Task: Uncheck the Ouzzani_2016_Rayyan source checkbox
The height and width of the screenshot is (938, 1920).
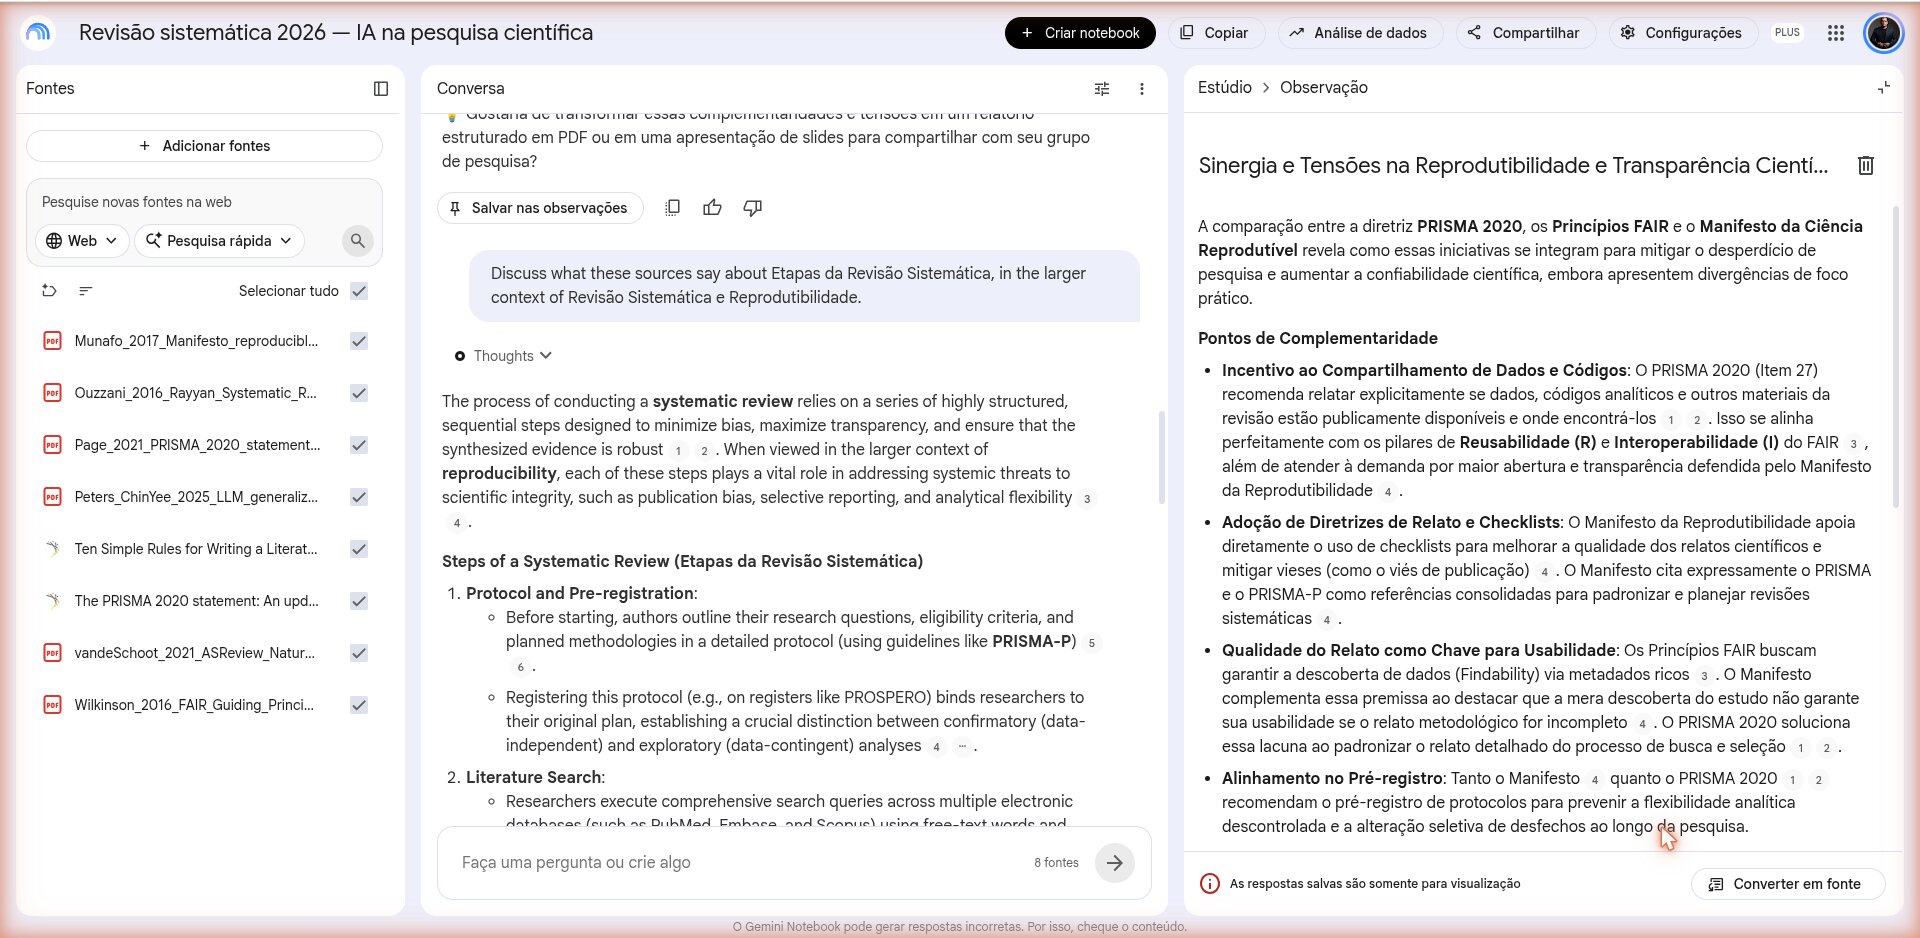Action: [x=359, y=393]
